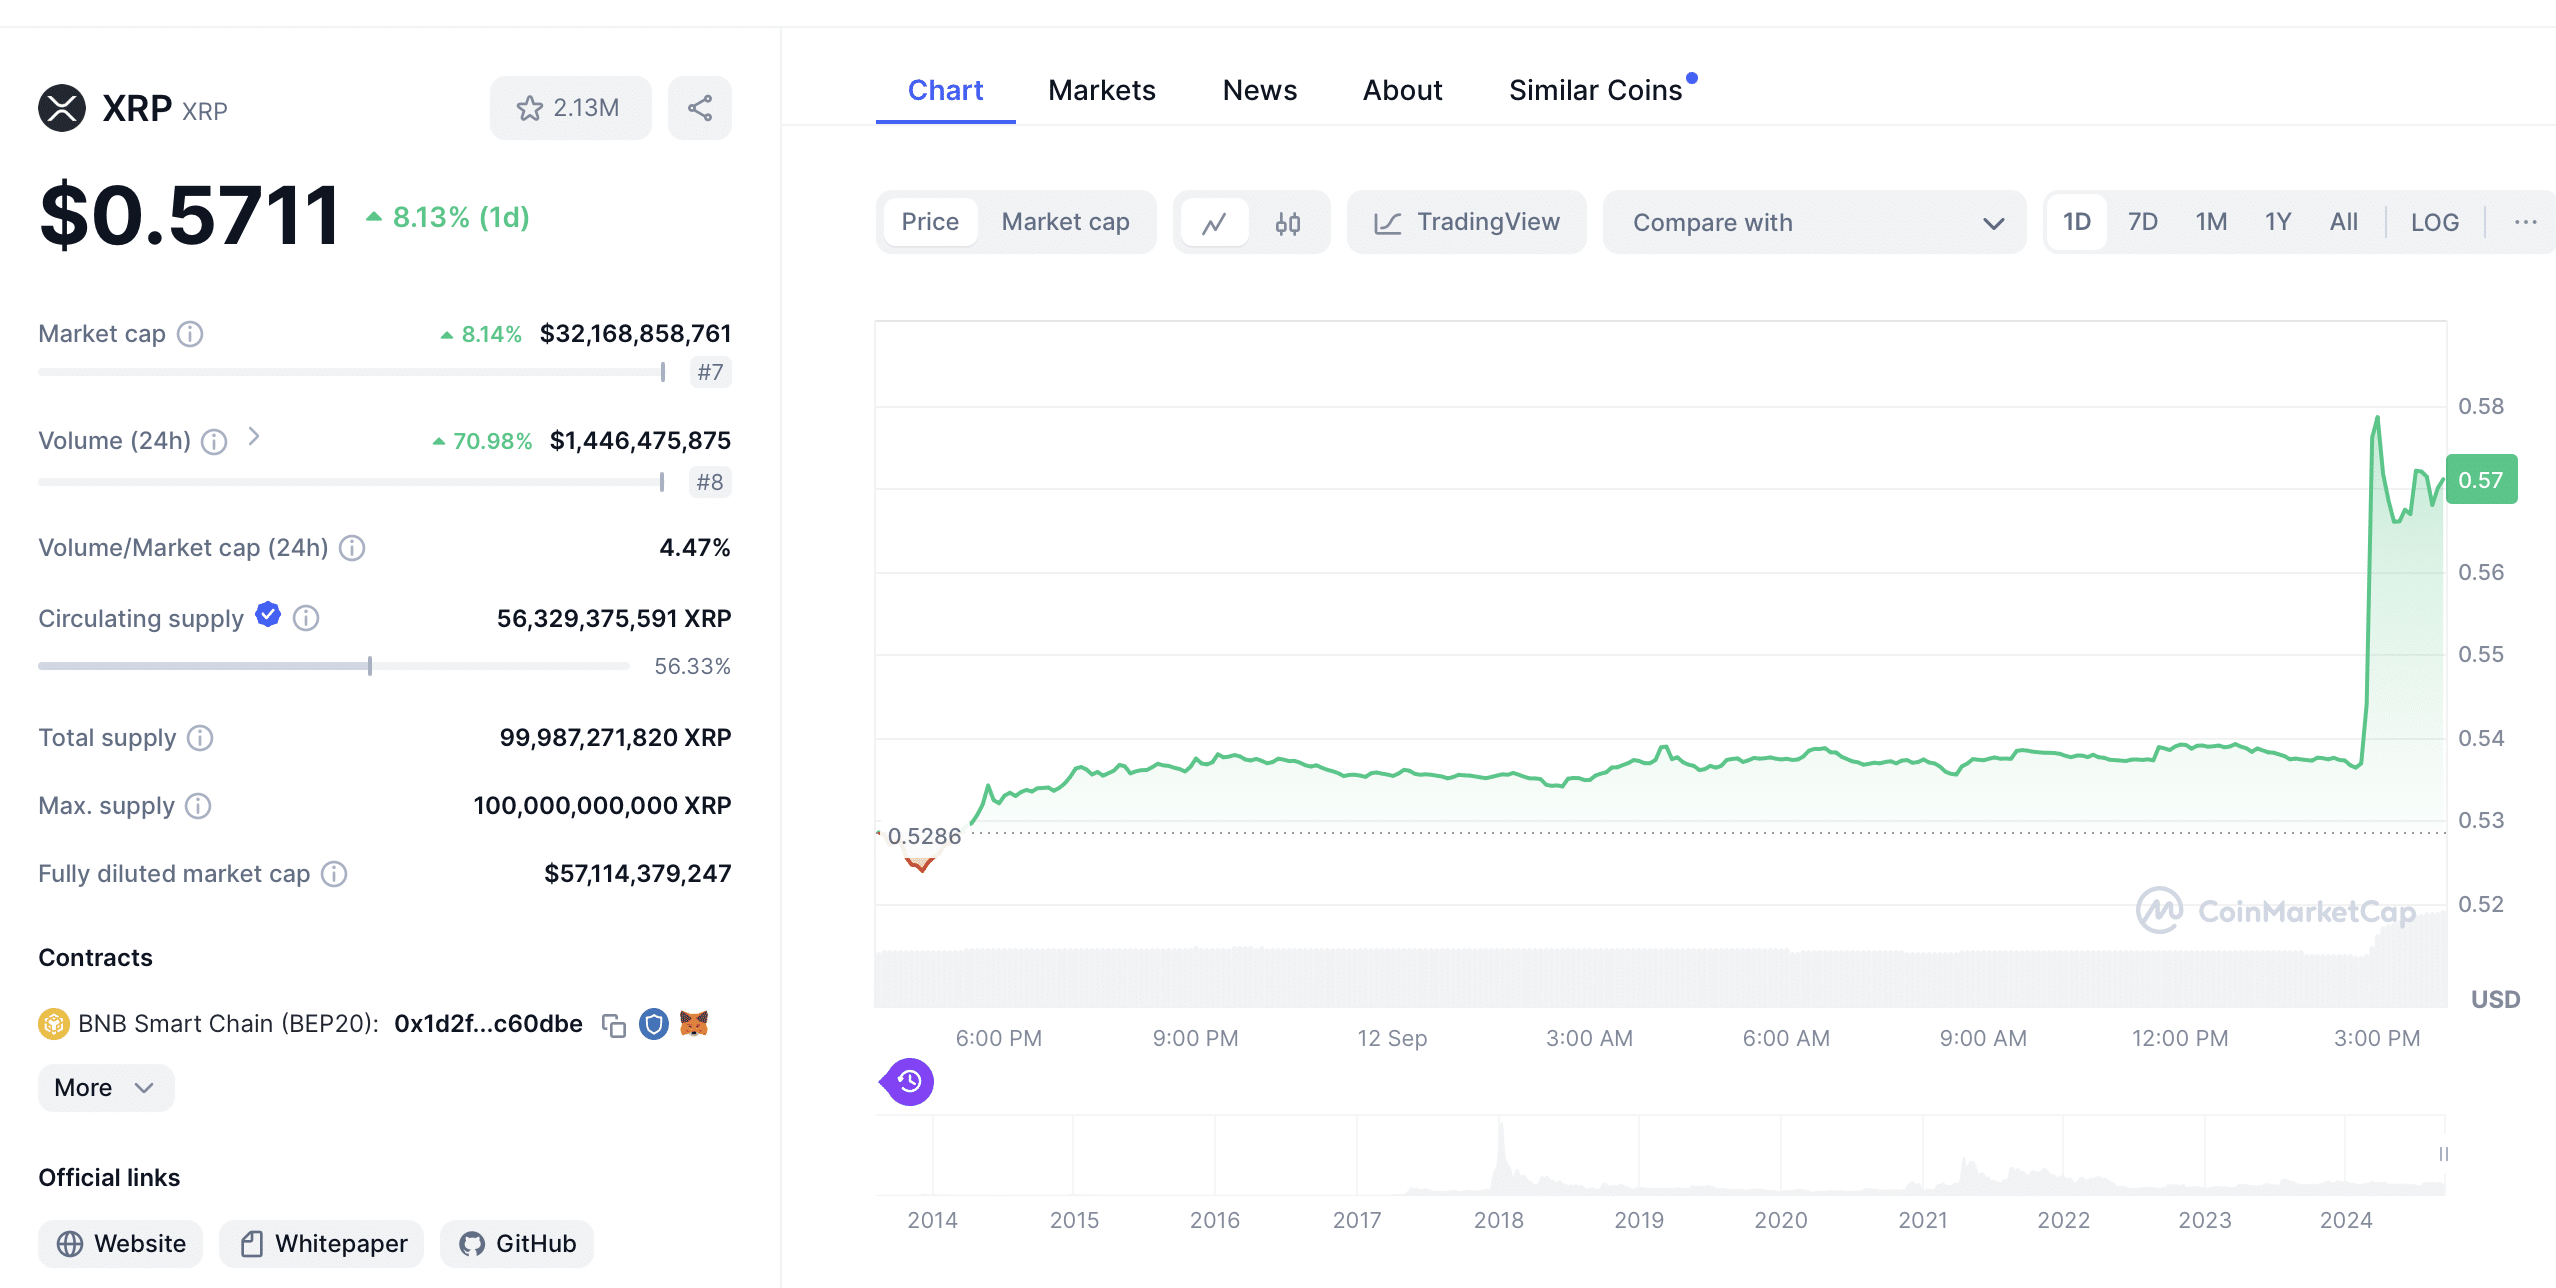Show Market cap info tooltip icon
The width and height of the screenshot is (2556, 1288).
point(190,334)
